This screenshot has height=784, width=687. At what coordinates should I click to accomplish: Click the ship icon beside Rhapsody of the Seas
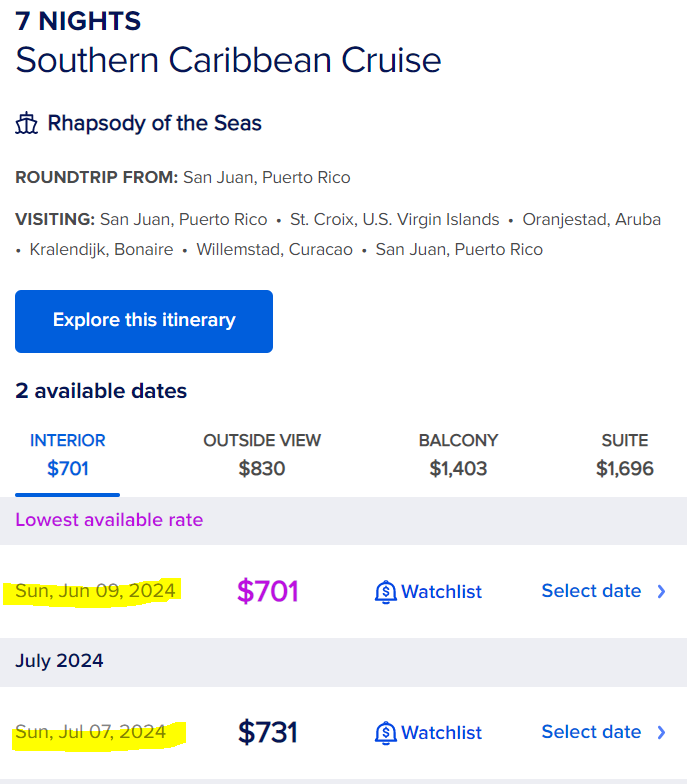(26, 124)
